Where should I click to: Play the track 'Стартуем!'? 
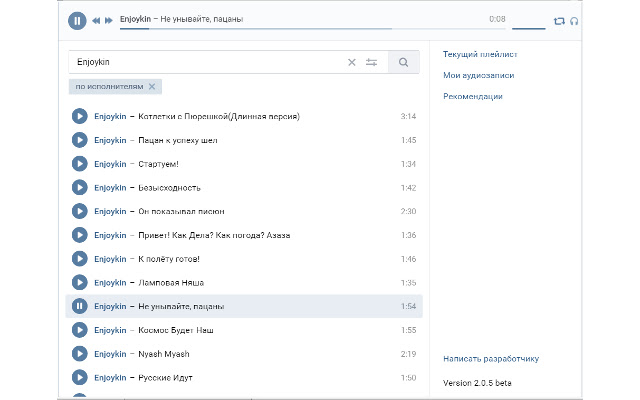pos(80,164)
